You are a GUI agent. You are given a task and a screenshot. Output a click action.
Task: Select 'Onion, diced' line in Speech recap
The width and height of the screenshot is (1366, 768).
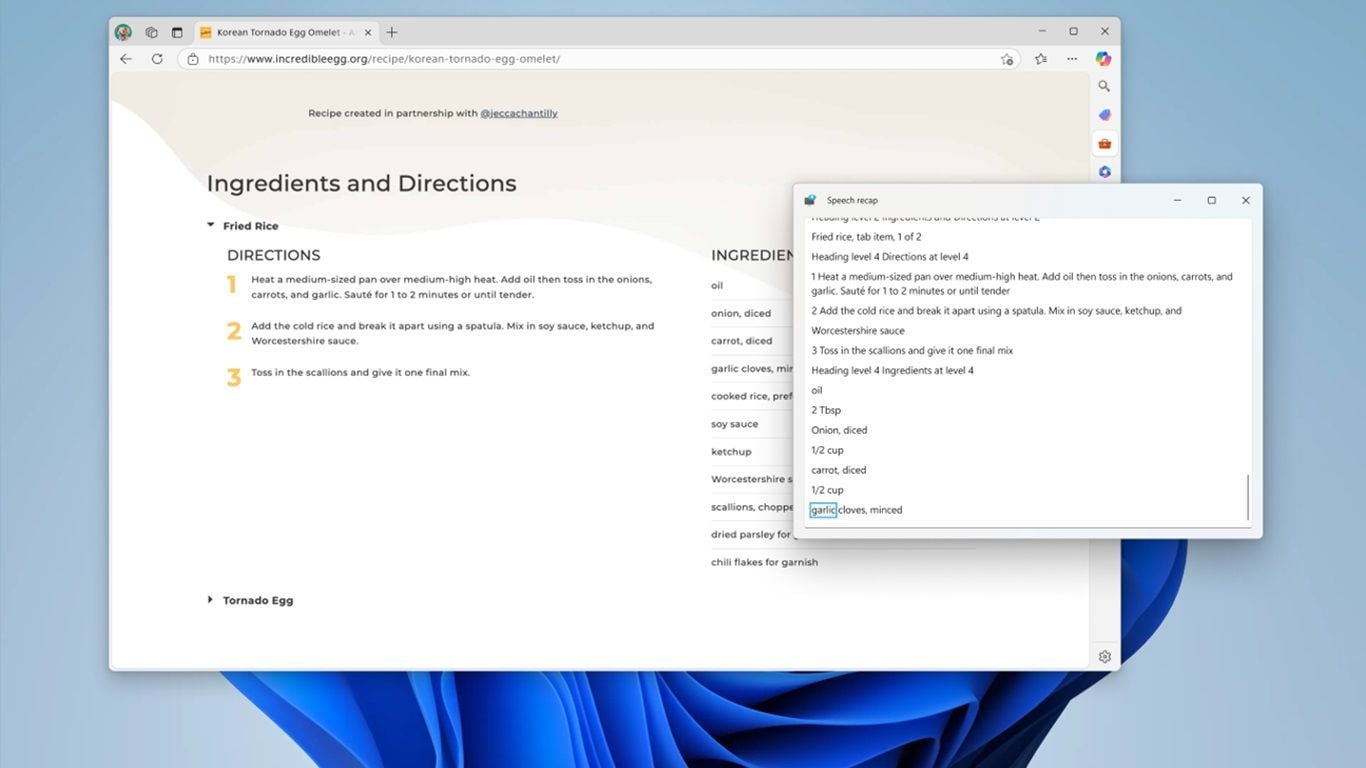pos(839,430)
